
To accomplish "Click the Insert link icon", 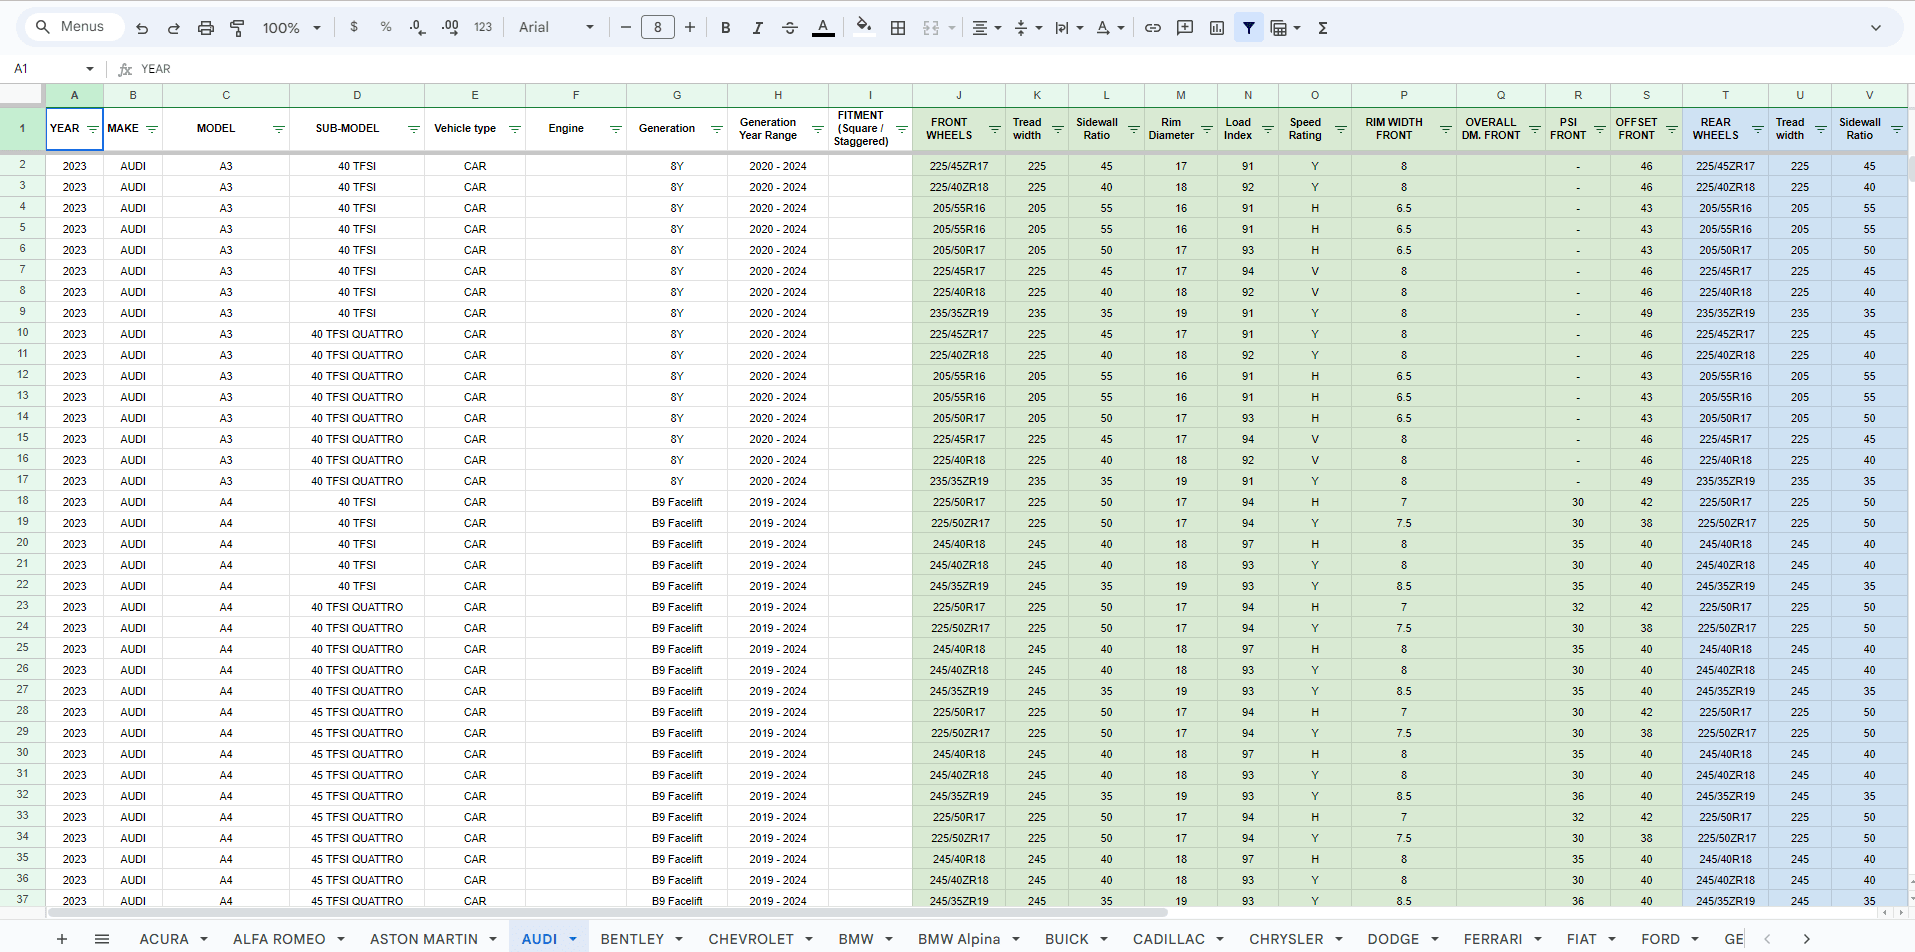I will 1153,28.
